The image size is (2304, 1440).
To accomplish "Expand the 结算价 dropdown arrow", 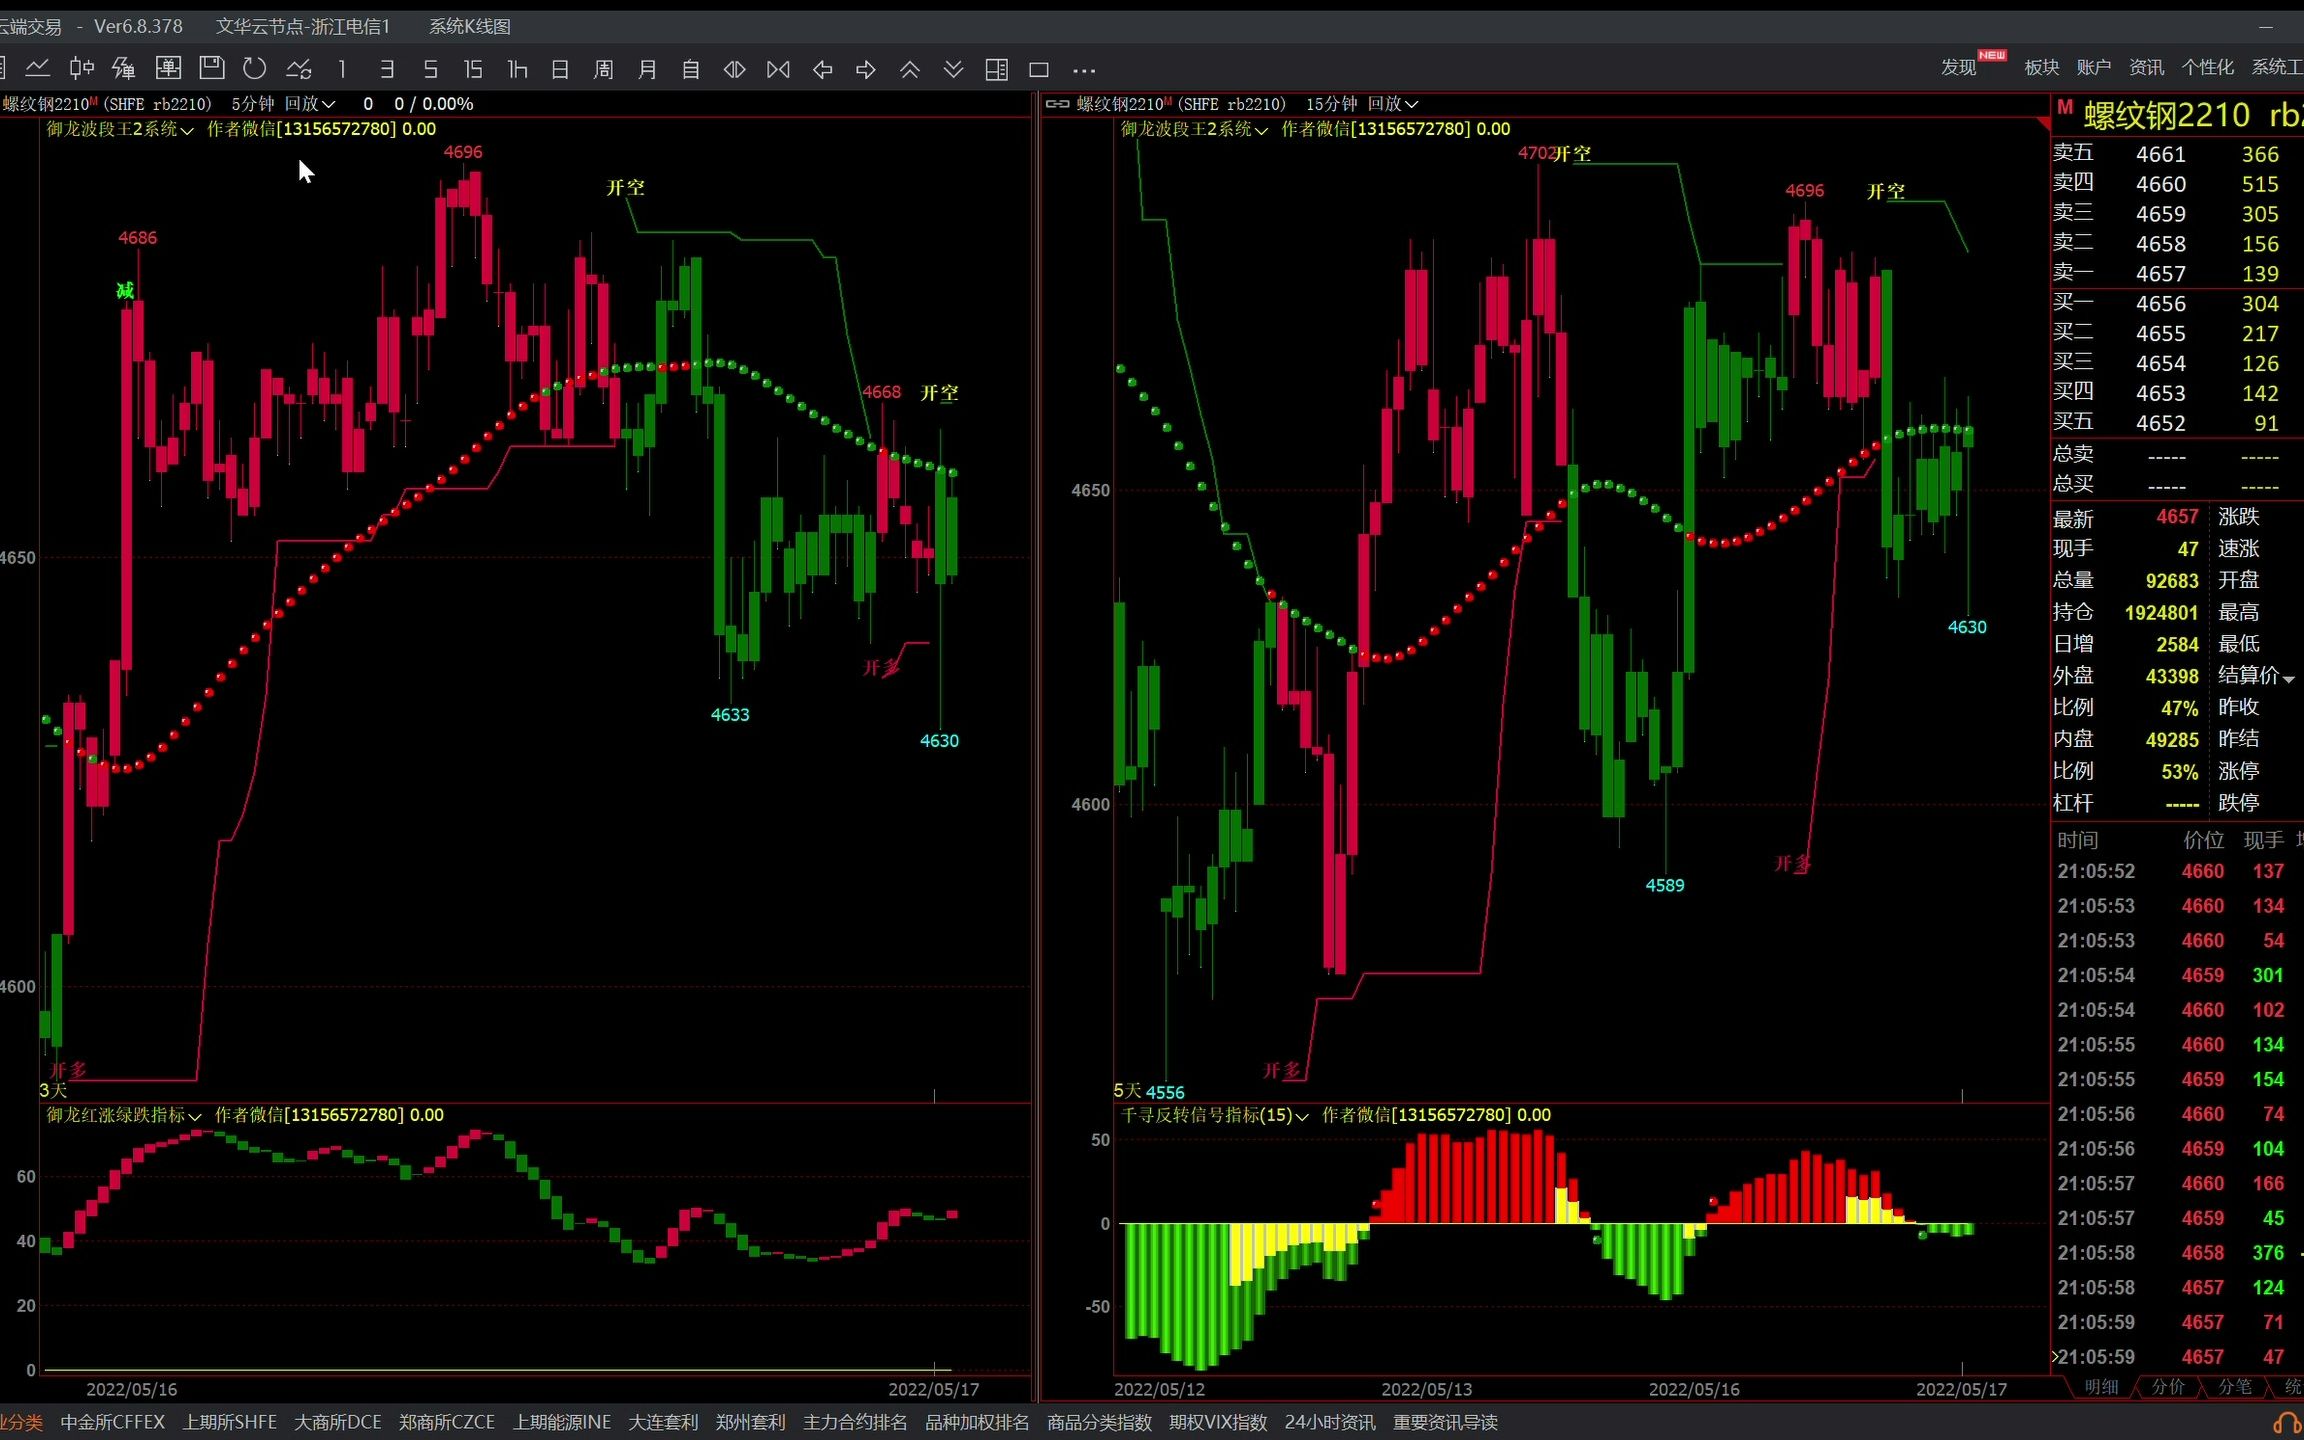I will click(x=2288, y=678).
